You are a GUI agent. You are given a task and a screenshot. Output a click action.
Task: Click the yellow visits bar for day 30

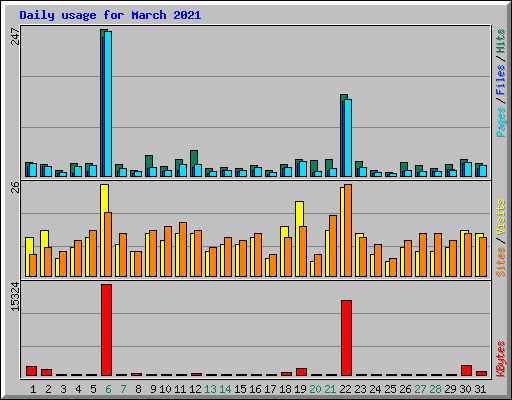[x=463, y=253]
